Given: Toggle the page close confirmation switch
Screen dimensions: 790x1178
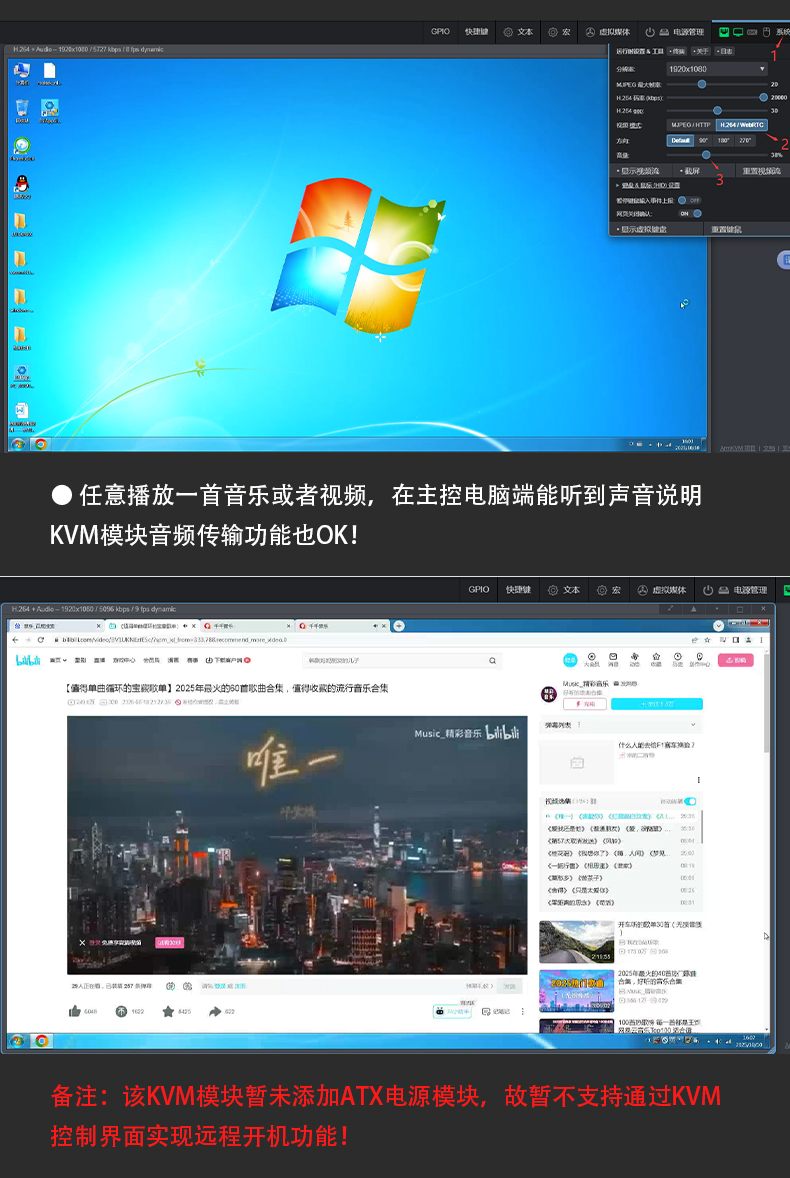Looking at the screenshot, I should click(691, 213).
